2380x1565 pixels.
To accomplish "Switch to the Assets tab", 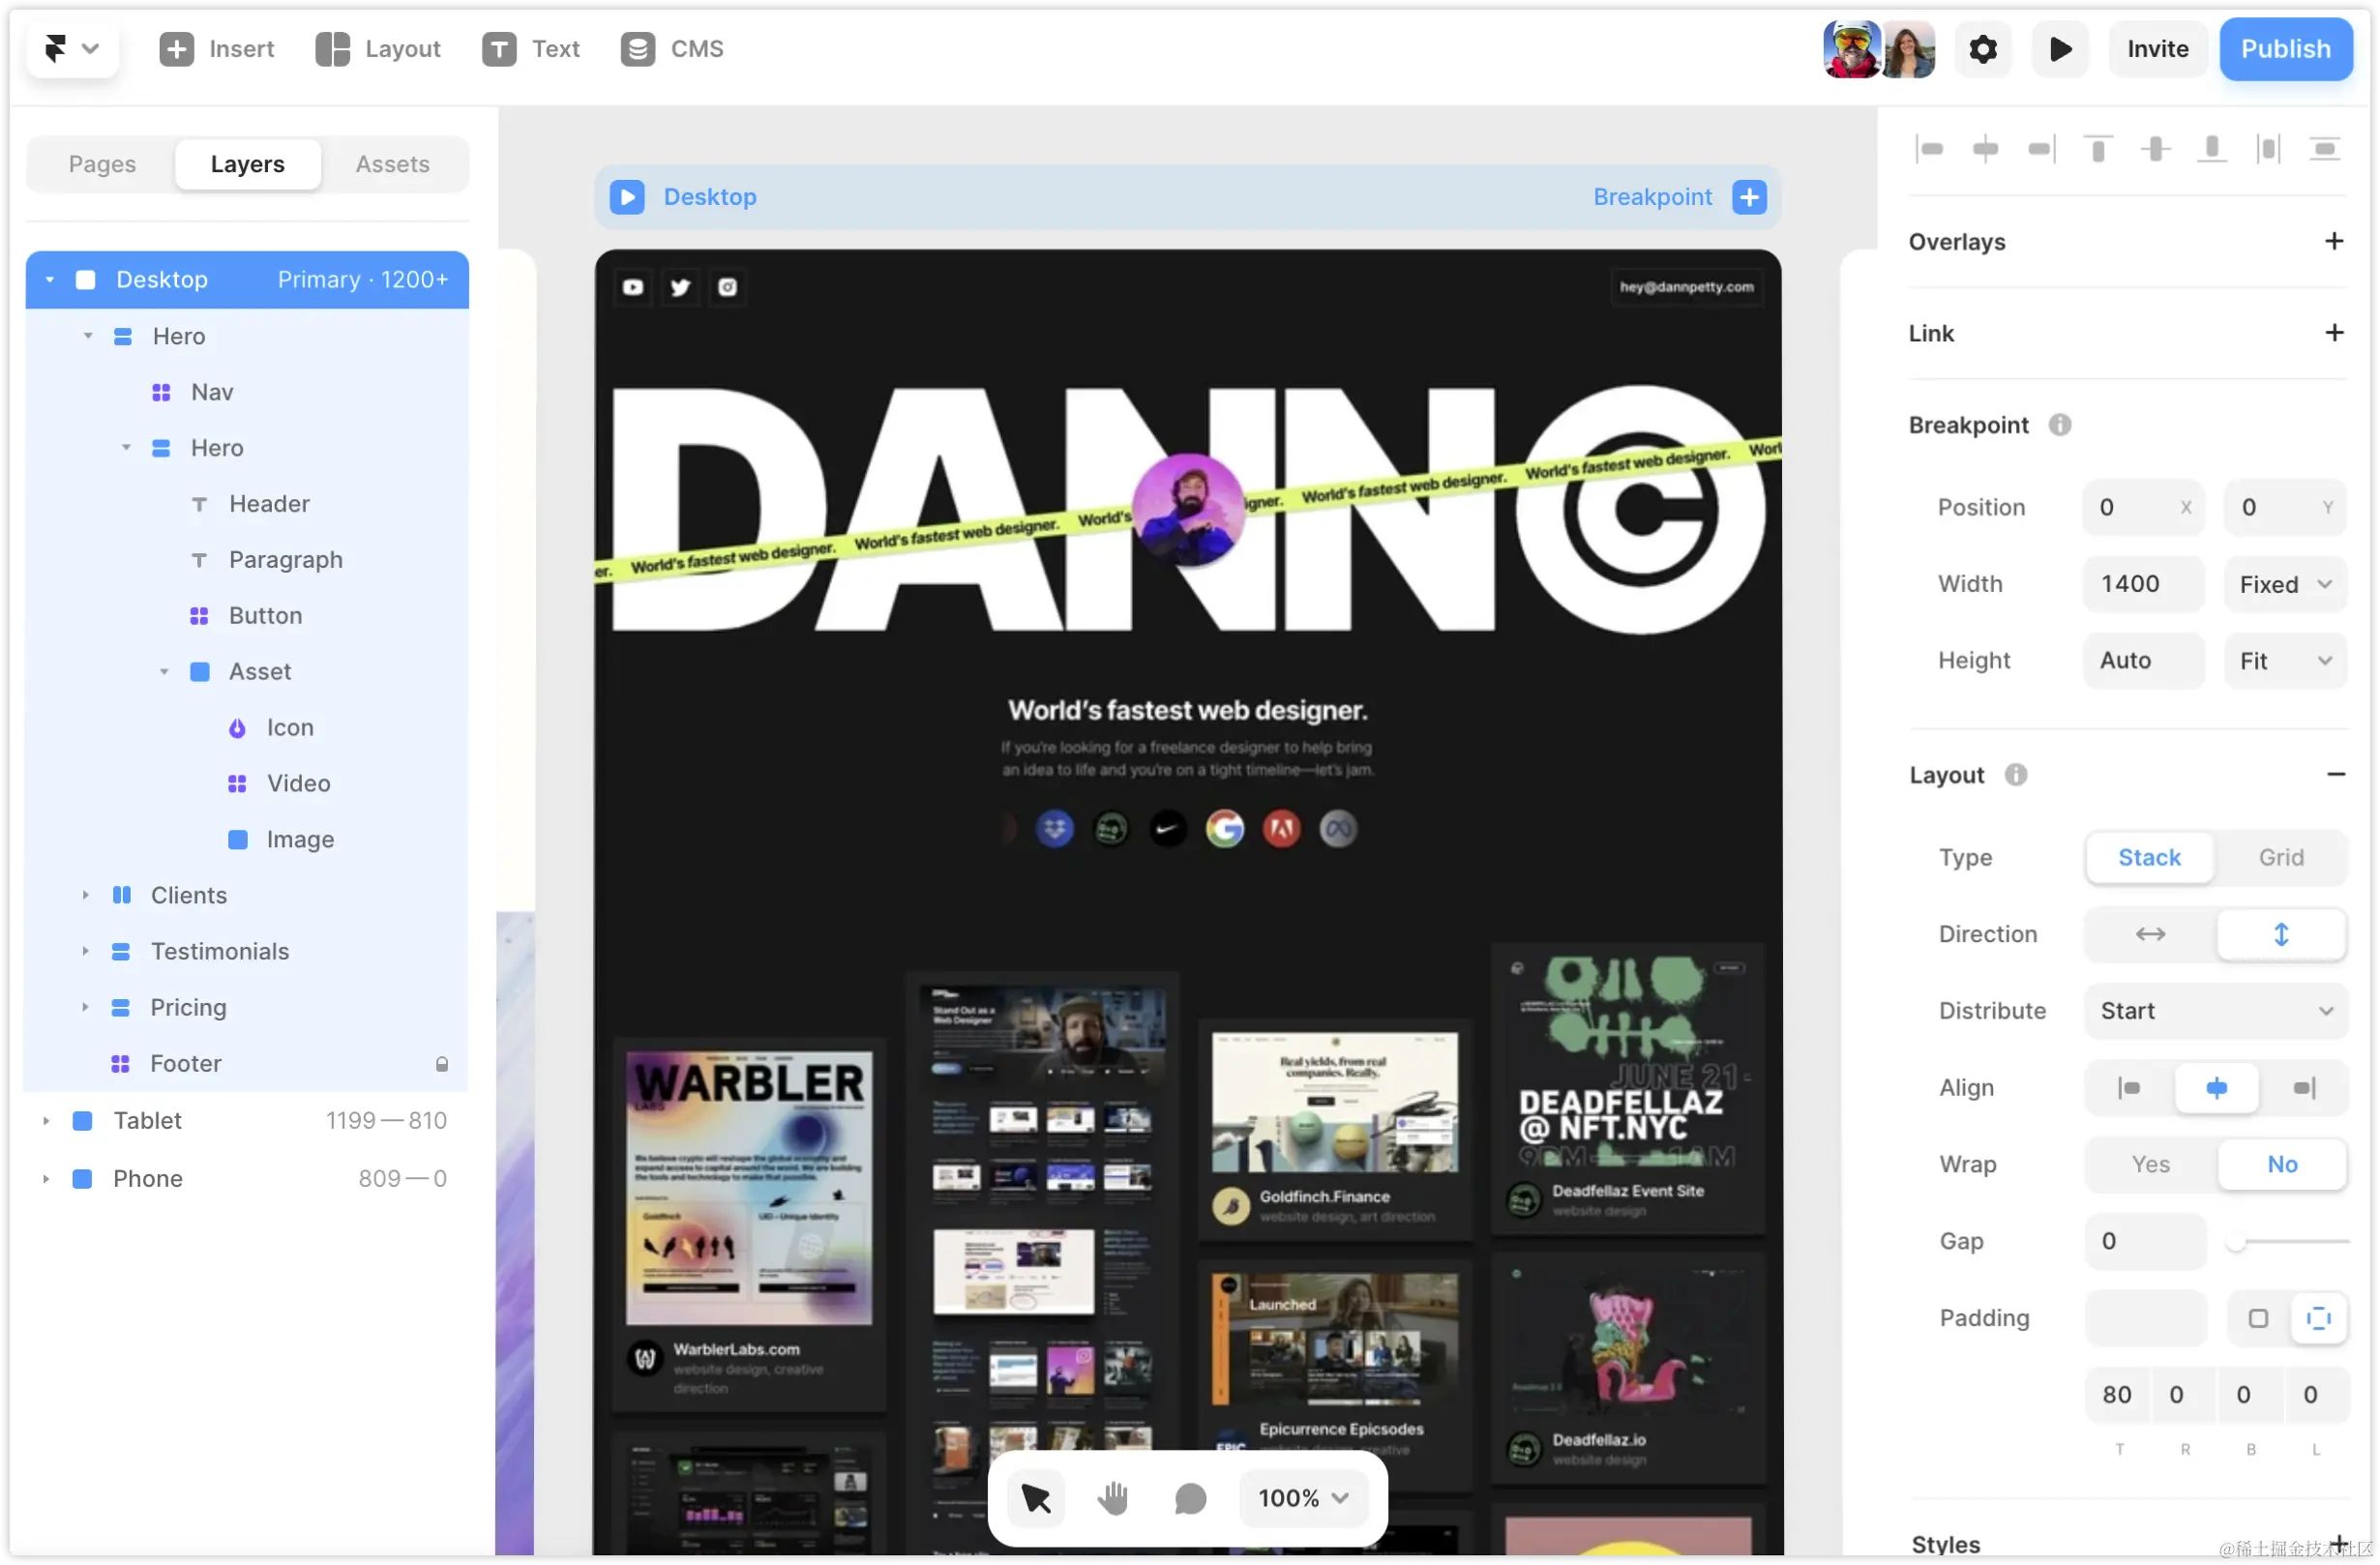I will [x=392, y=164].
